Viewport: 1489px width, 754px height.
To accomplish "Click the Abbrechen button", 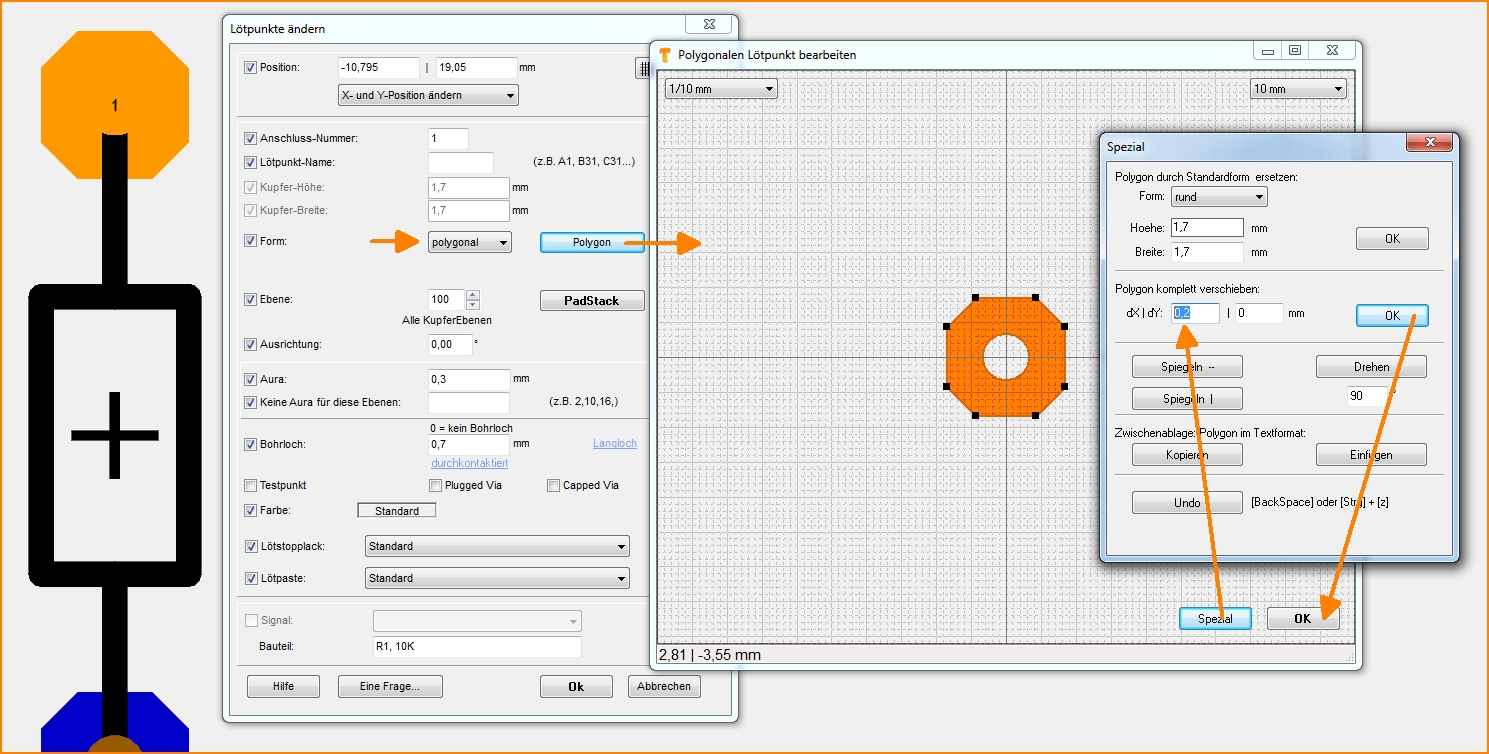I will point(664,687).
